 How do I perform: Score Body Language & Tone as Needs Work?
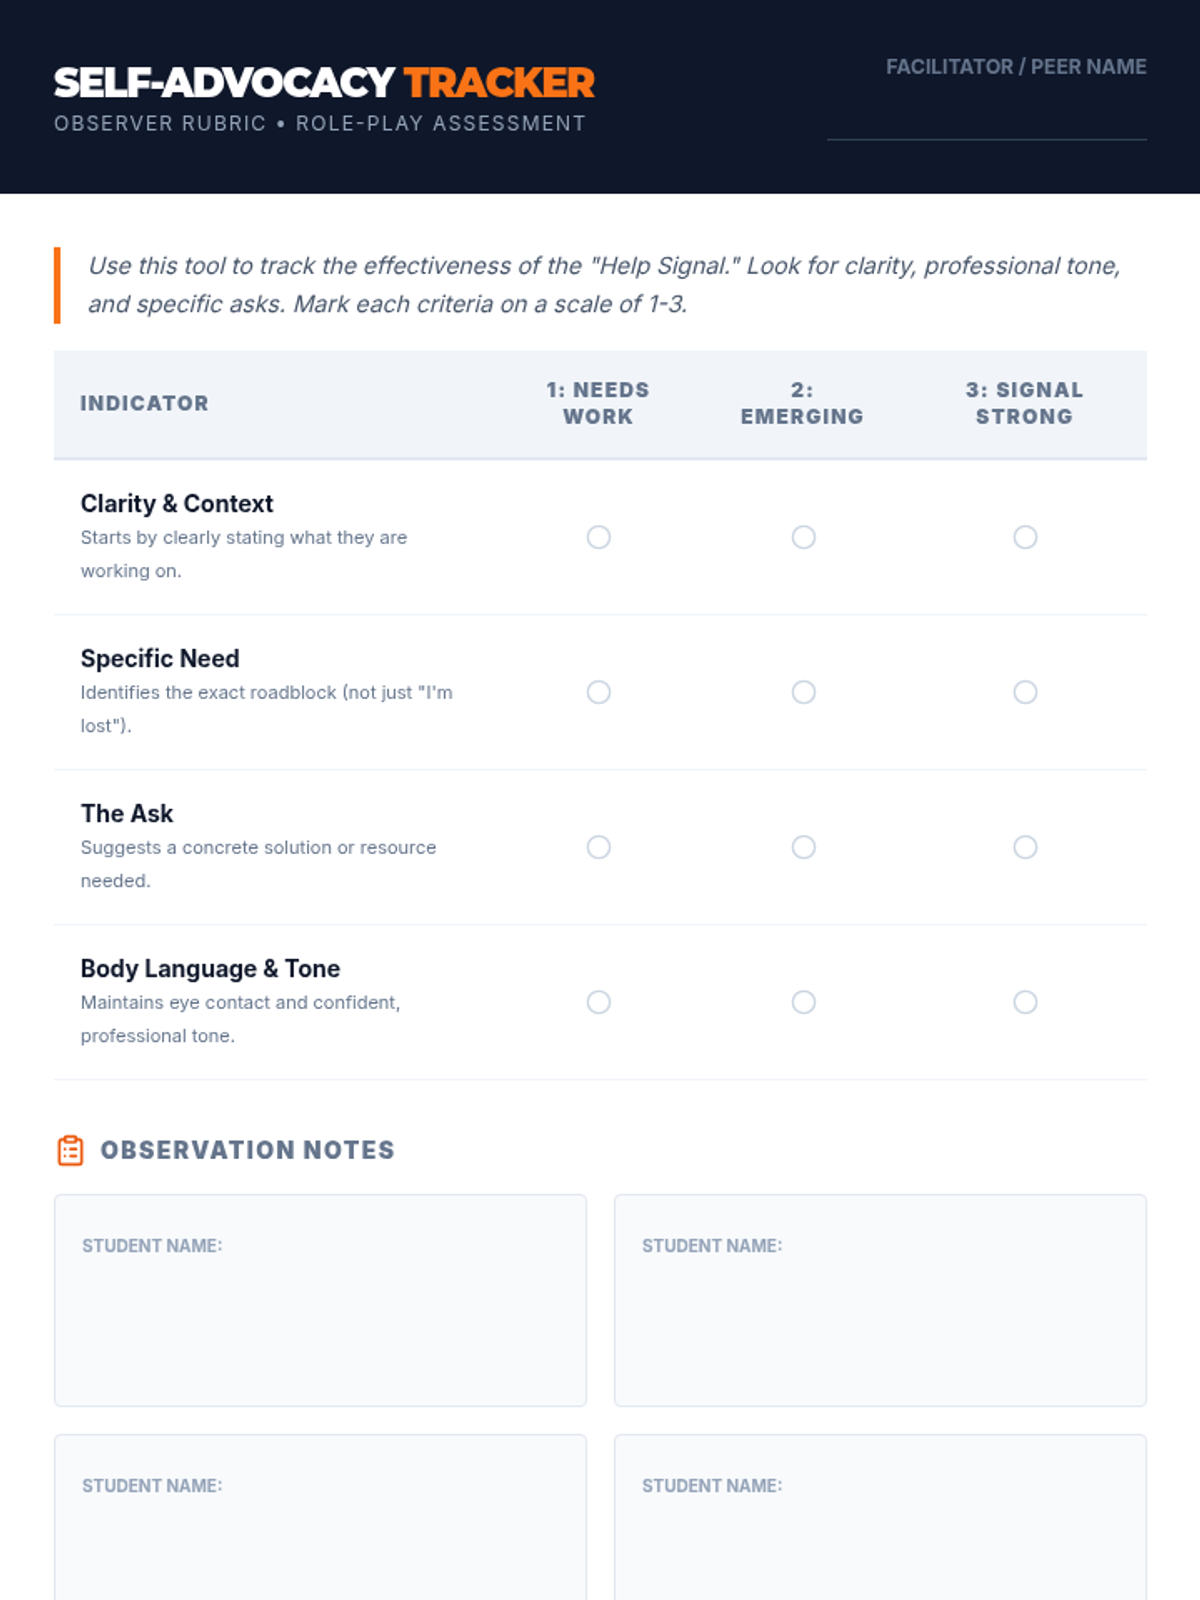coord(599,1002)
